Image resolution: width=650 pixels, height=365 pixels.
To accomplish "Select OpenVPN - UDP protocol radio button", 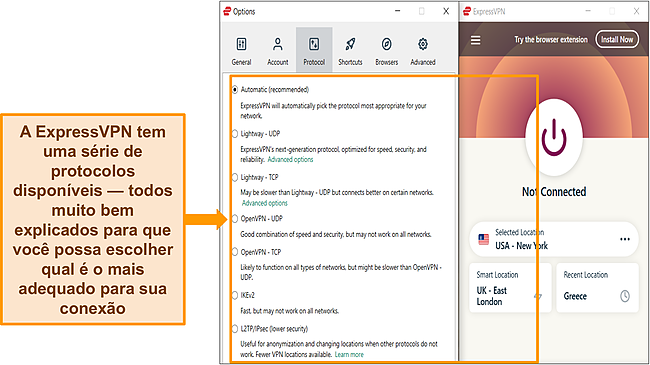I will [x=235, y=219].
